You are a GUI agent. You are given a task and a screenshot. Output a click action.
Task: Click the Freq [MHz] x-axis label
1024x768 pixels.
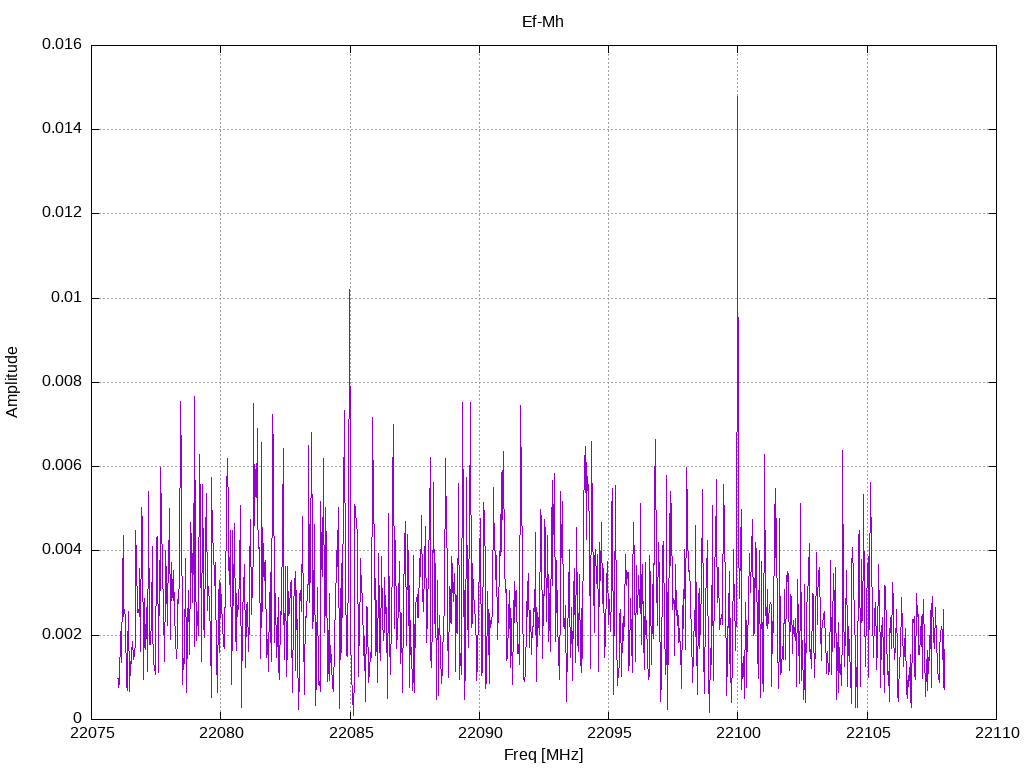pyautogui.click(x=543, y=755)
